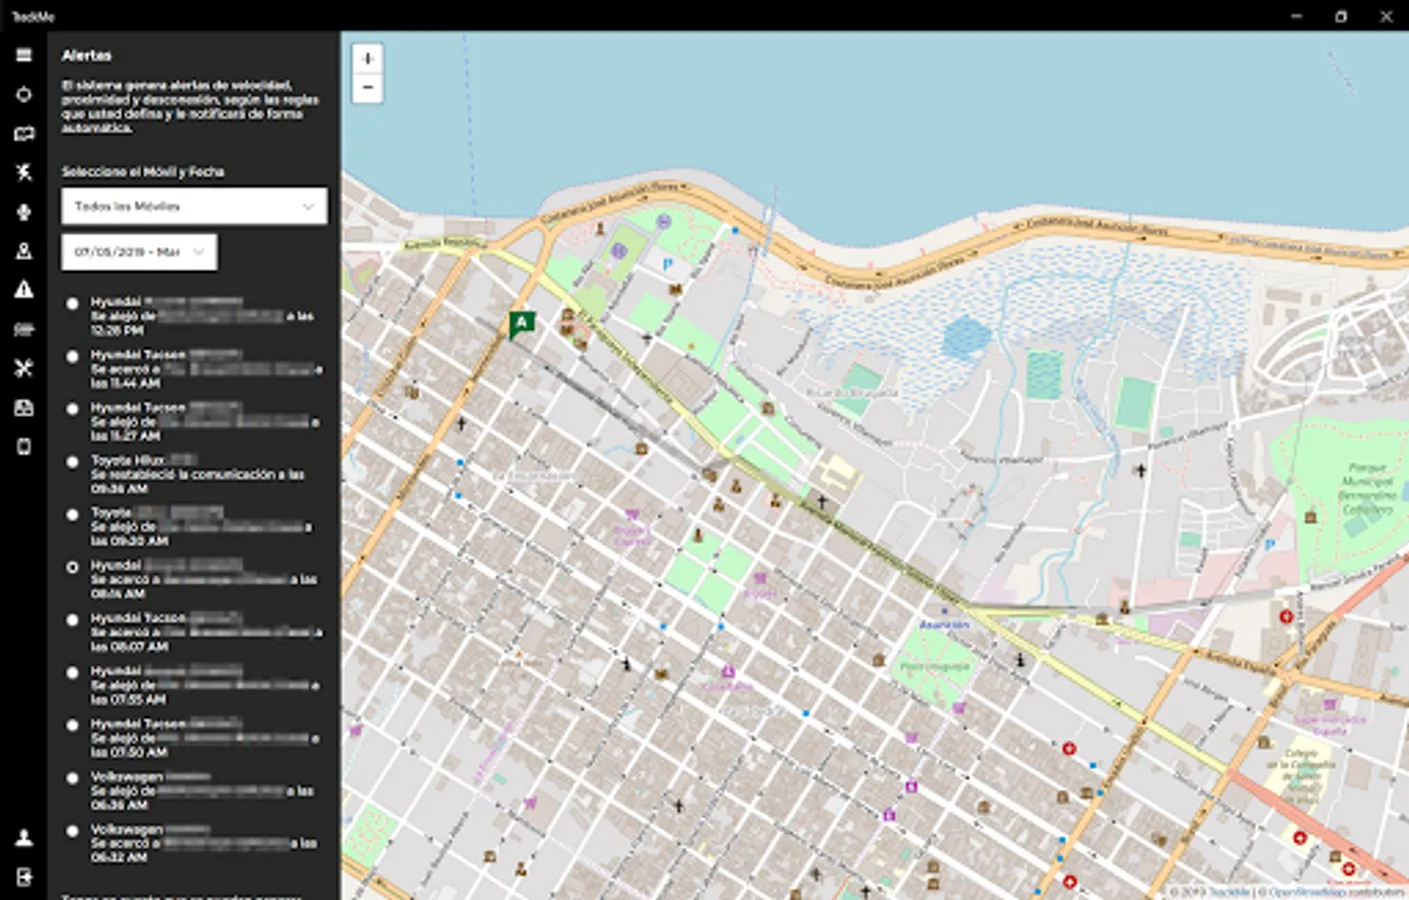
Task: Zoom in the map with plus button
Action: [367, 59]
